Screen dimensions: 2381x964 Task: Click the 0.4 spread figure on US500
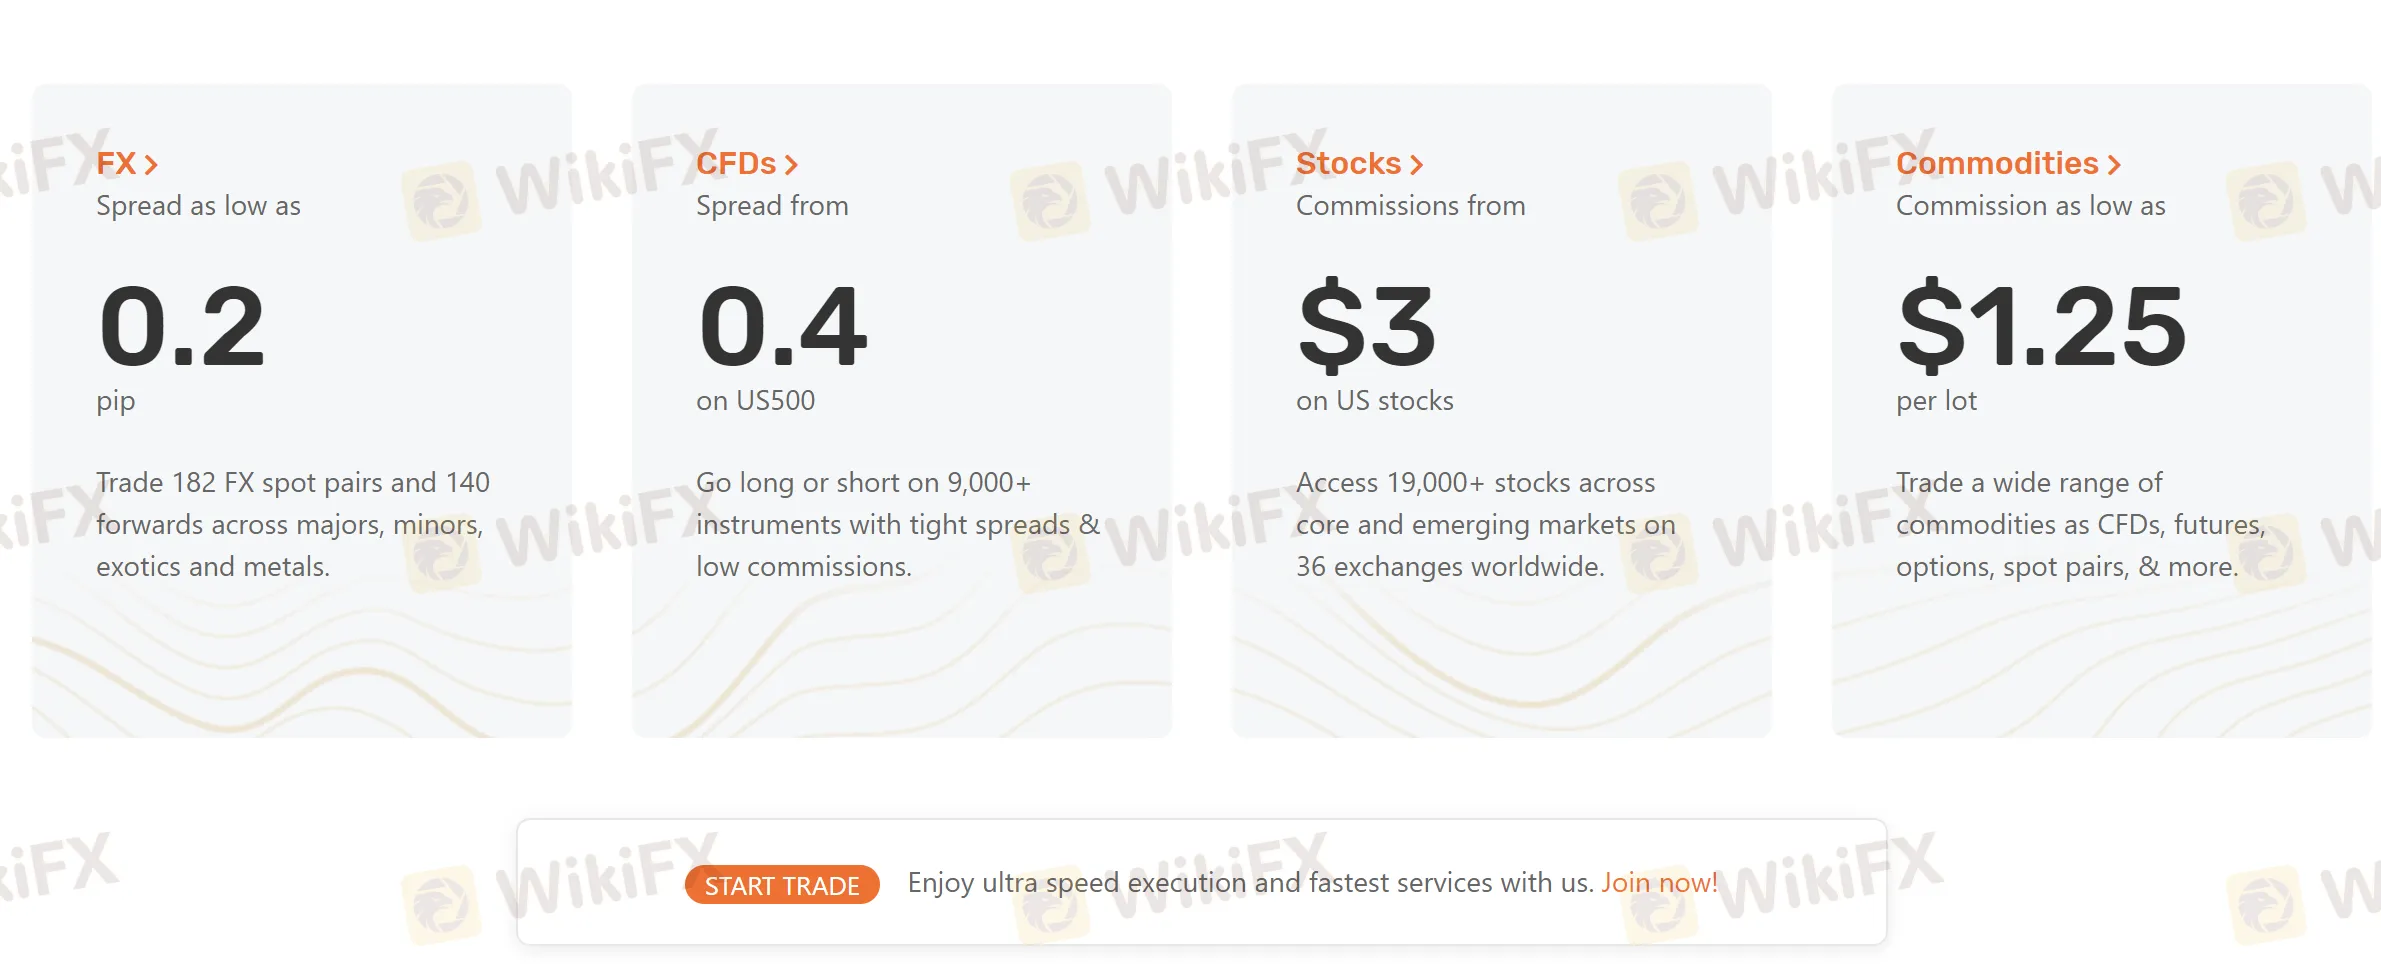click(782, 326)
